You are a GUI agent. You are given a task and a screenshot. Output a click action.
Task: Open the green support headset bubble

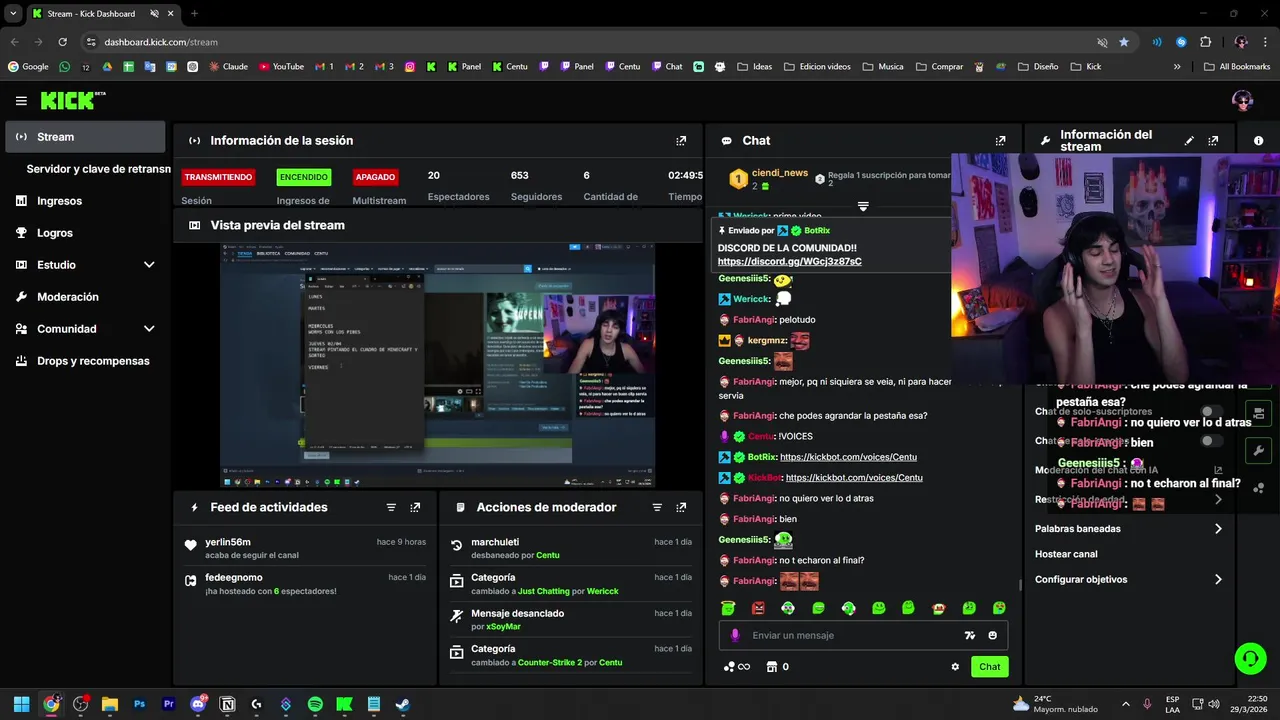pyautogui.click(x=1250, y=658)
